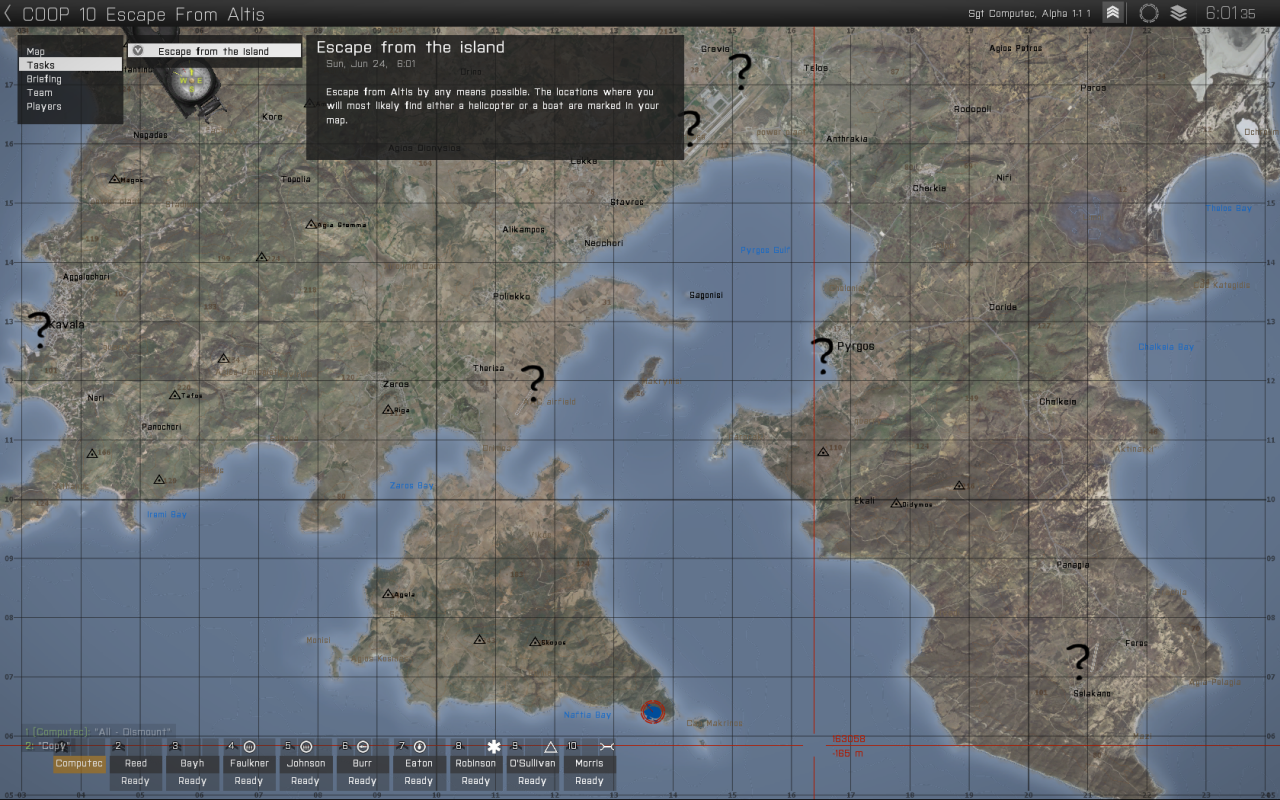Click the Pyrgos Gulf water label
1280x800 pixels.
pos(766,250)
